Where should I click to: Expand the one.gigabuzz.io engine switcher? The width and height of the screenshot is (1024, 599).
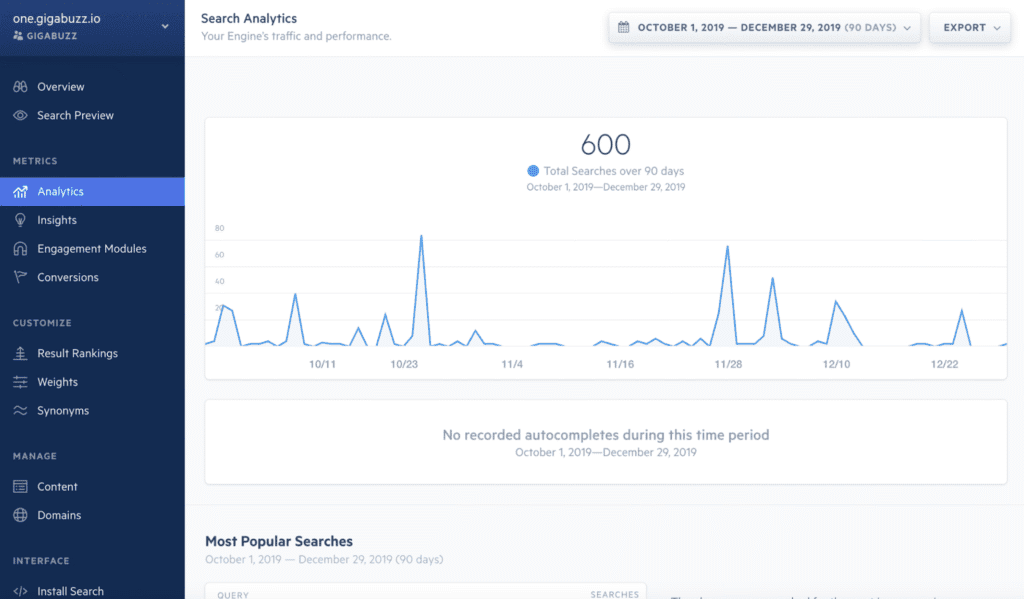point(165,27)
